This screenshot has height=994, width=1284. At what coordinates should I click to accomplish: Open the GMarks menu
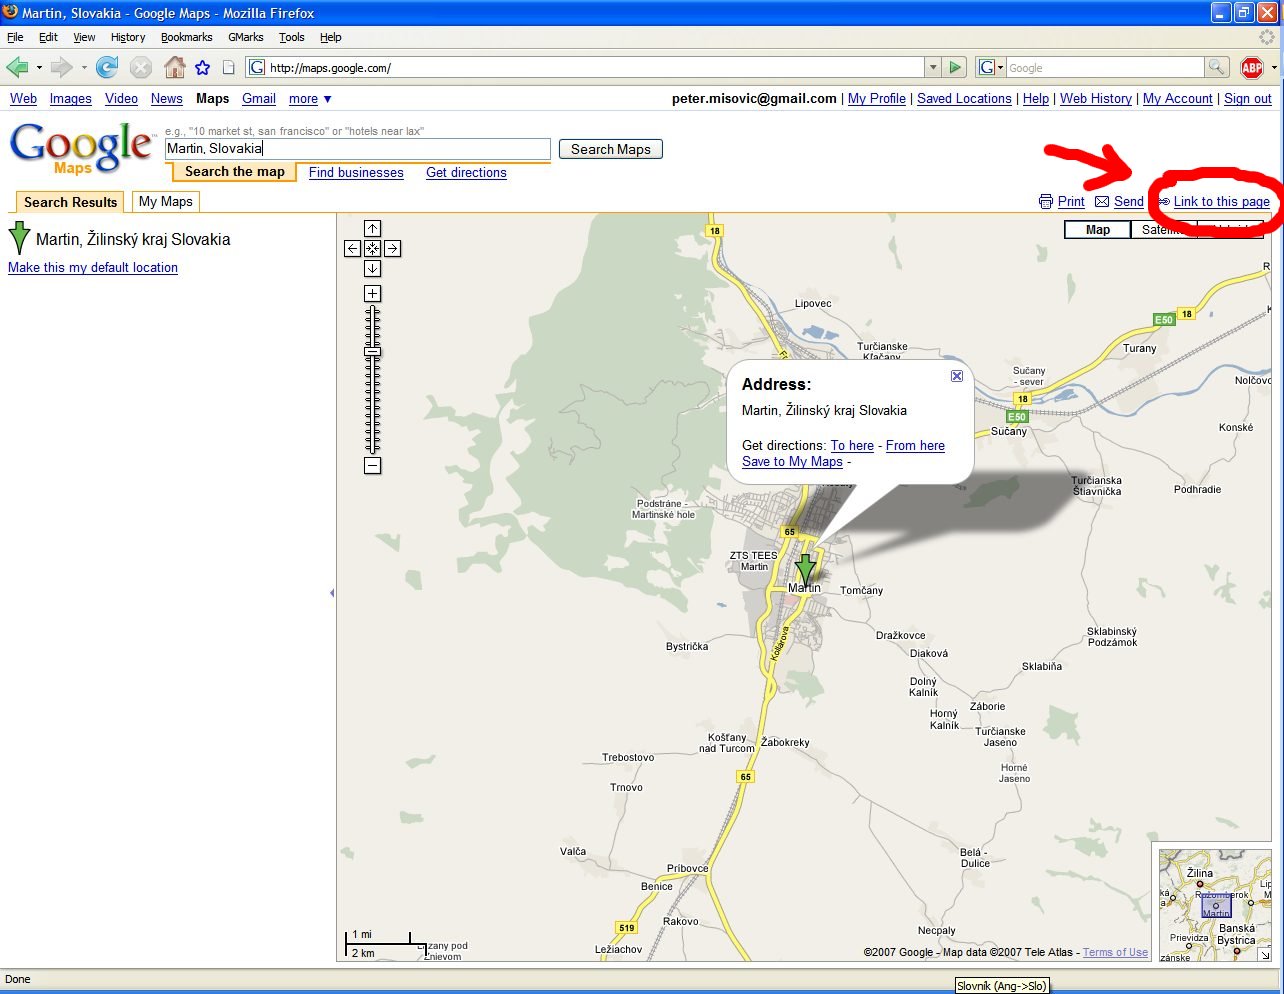245,37
